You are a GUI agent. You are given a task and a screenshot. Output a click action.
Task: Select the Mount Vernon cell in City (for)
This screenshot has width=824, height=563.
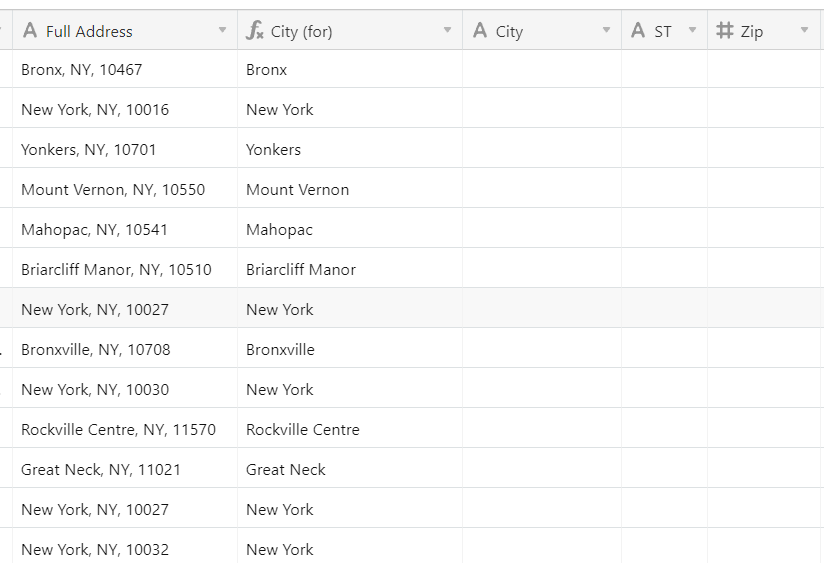(350, 189)
